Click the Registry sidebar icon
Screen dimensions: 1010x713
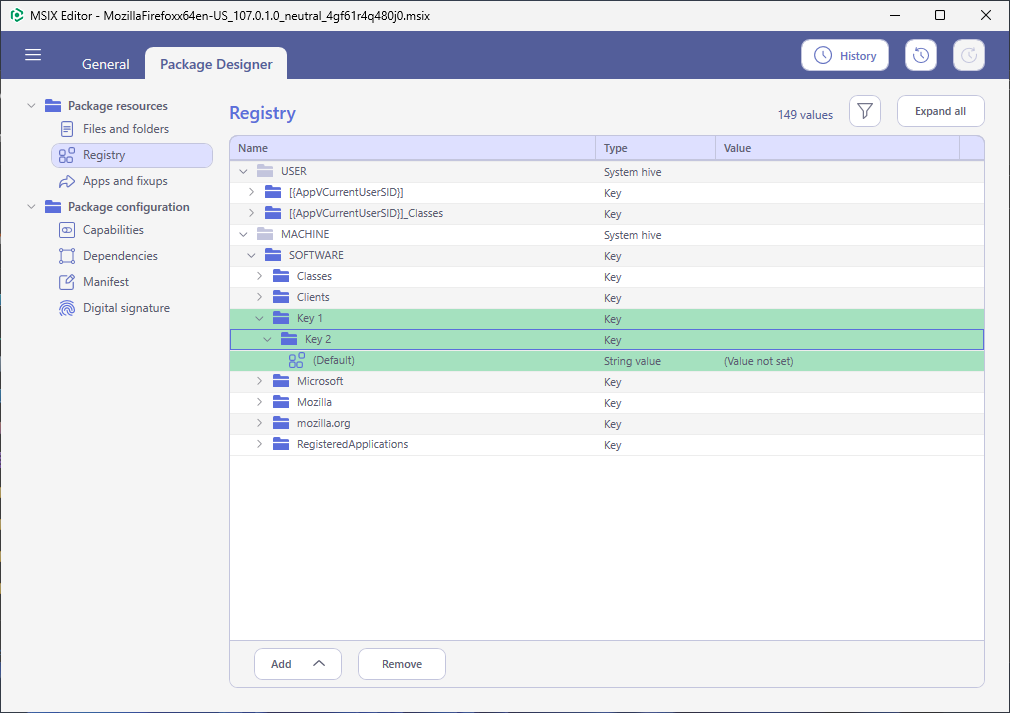(x=67, y=155)
